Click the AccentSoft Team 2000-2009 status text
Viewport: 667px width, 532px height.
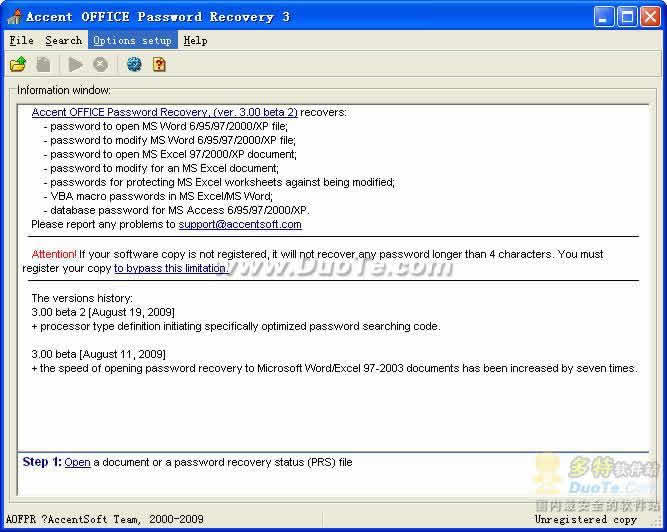(105, 519)
